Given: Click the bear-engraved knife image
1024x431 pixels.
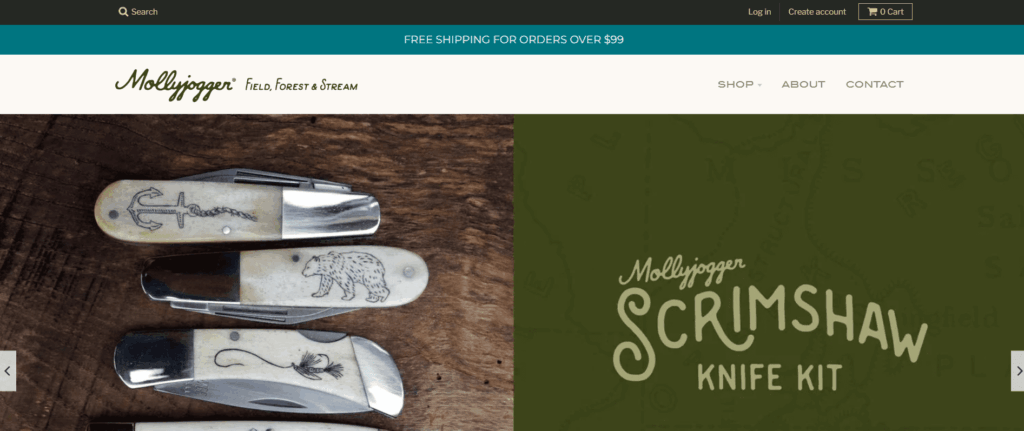Looking at the screenshot, I should click(x=285, y=283).
